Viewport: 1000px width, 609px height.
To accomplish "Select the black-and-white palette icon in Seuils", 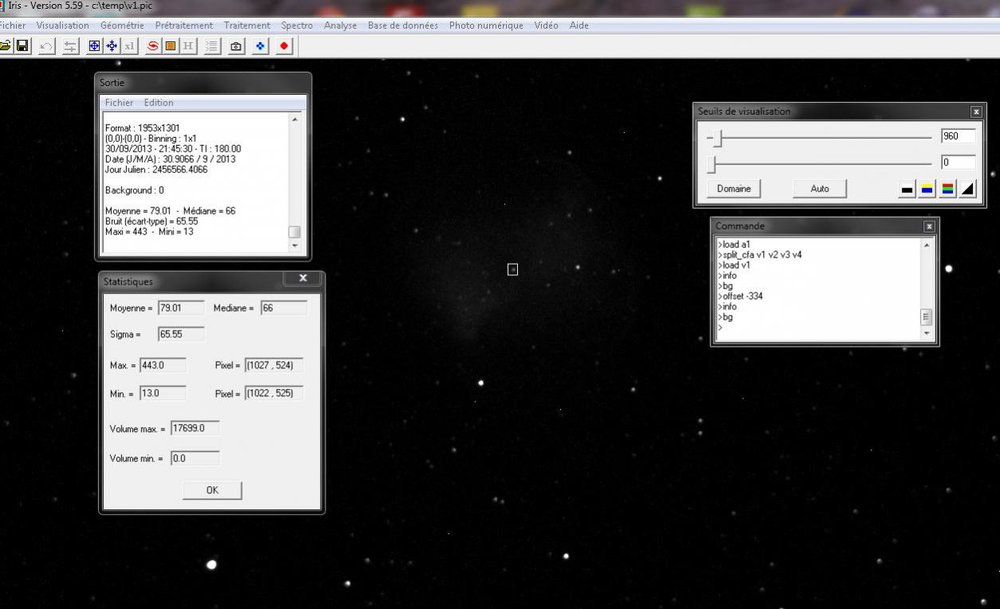I will 907,189.
